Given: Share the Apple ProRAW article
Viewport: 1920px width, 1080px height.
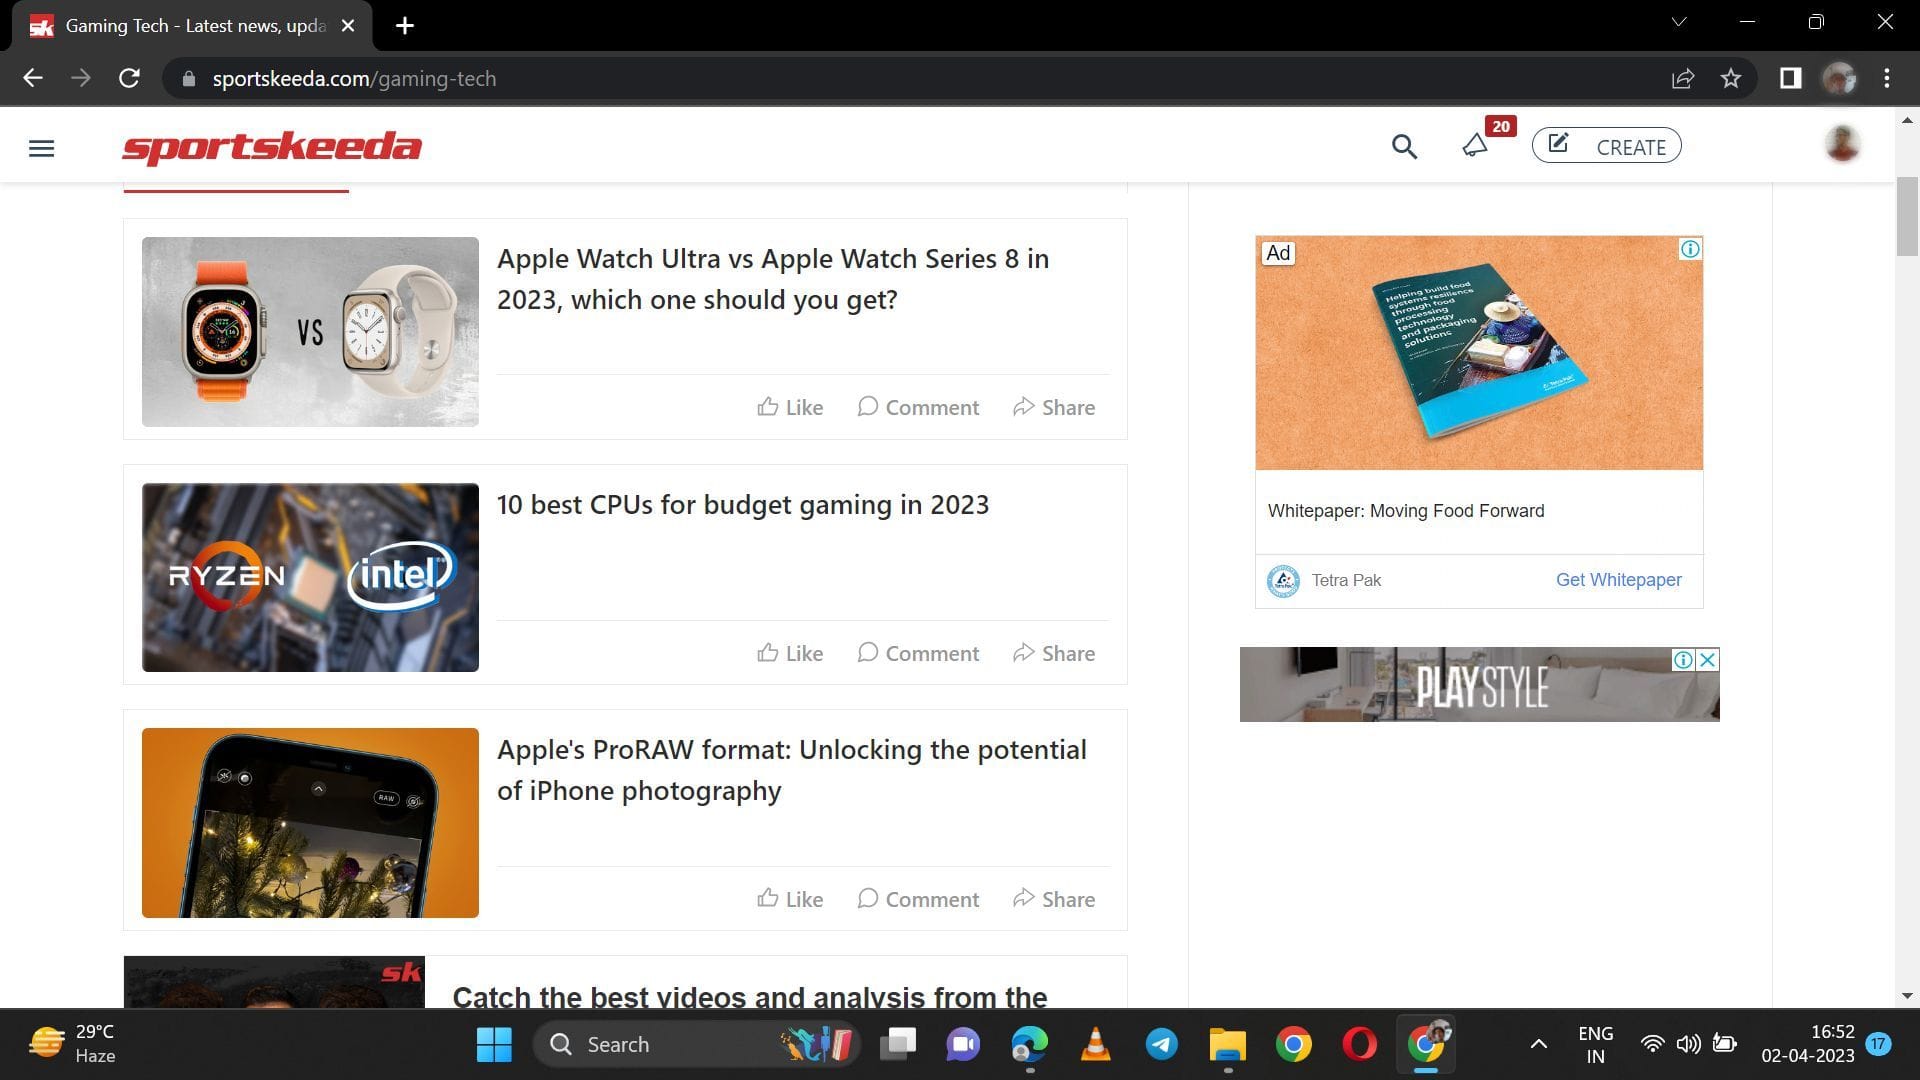Looking at the screenshot, I should click(1053, 899).
